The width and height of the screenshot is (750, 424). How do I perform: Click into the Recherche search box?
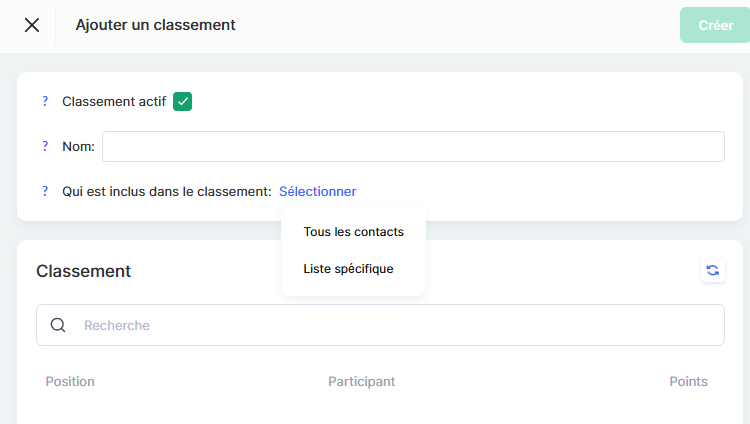pos(400,325)
